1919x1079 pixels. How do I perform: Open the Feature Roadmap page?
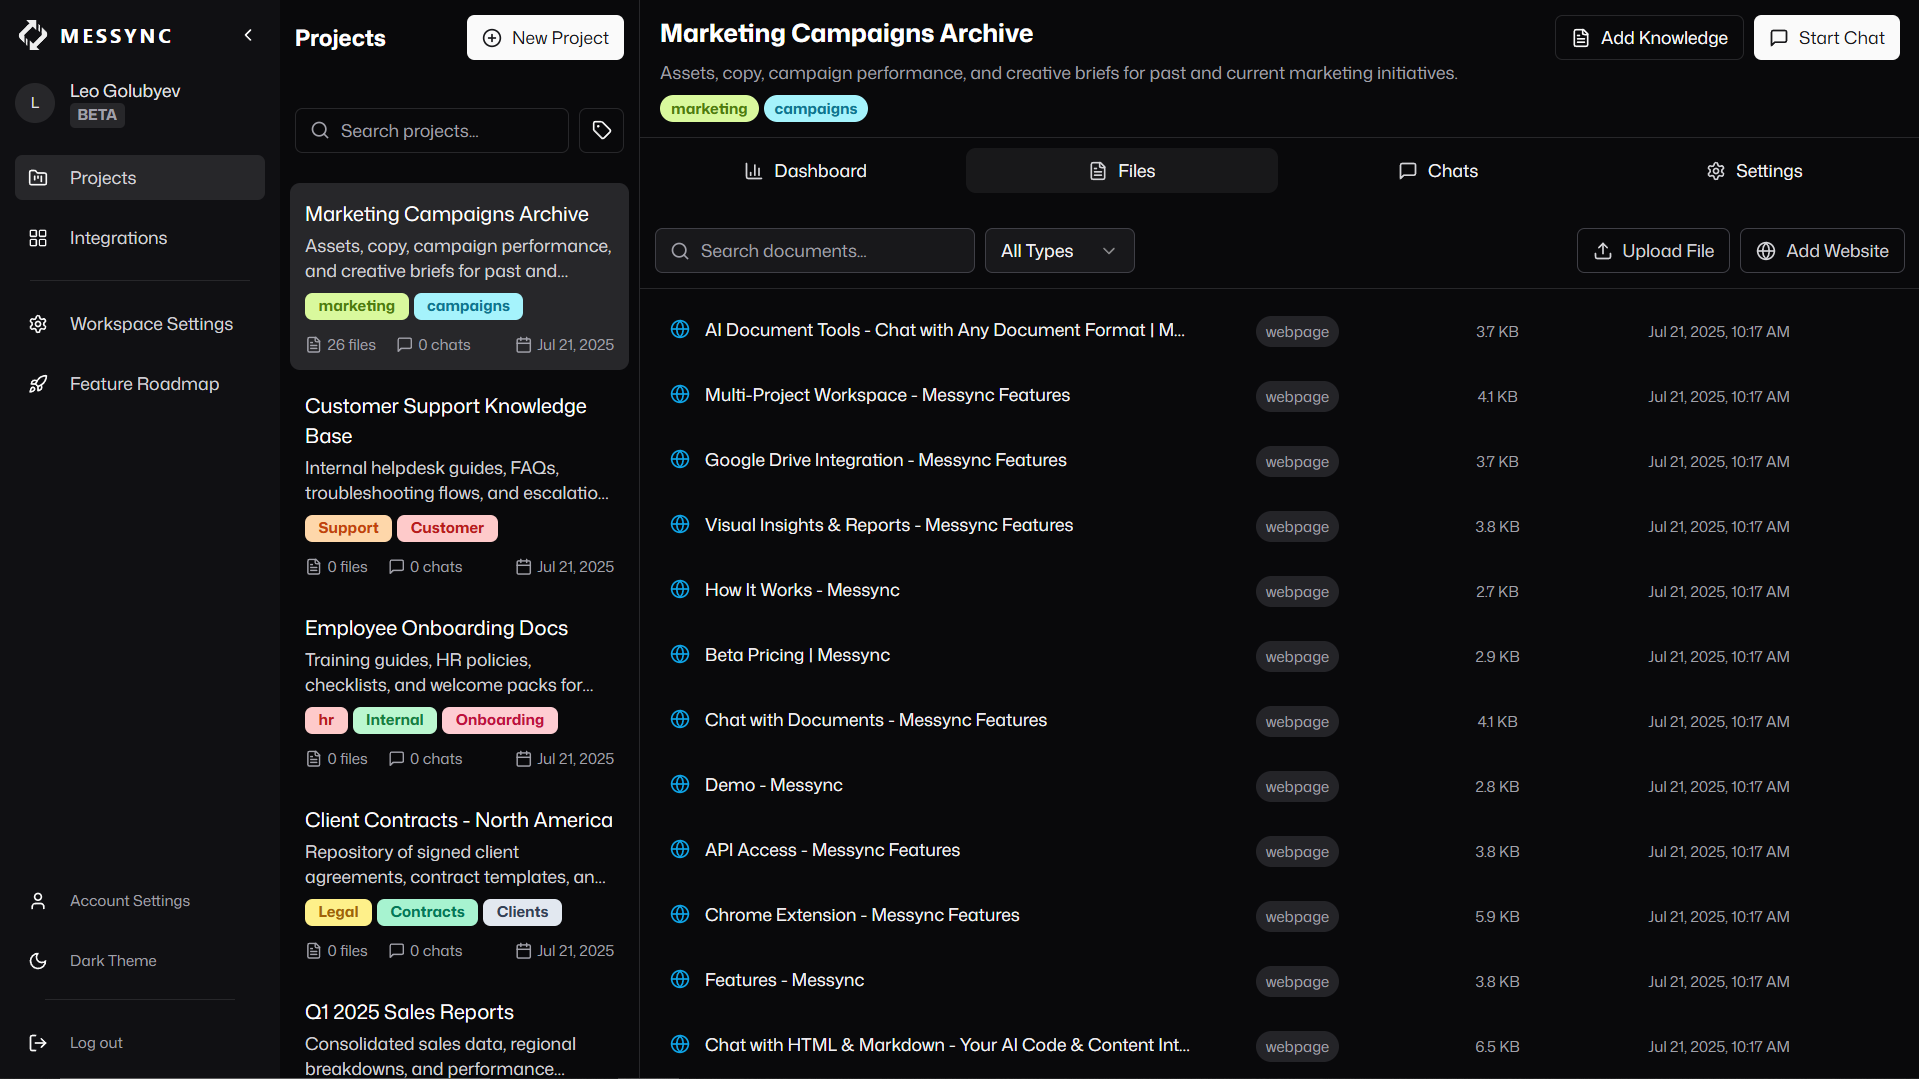[140, 384]
